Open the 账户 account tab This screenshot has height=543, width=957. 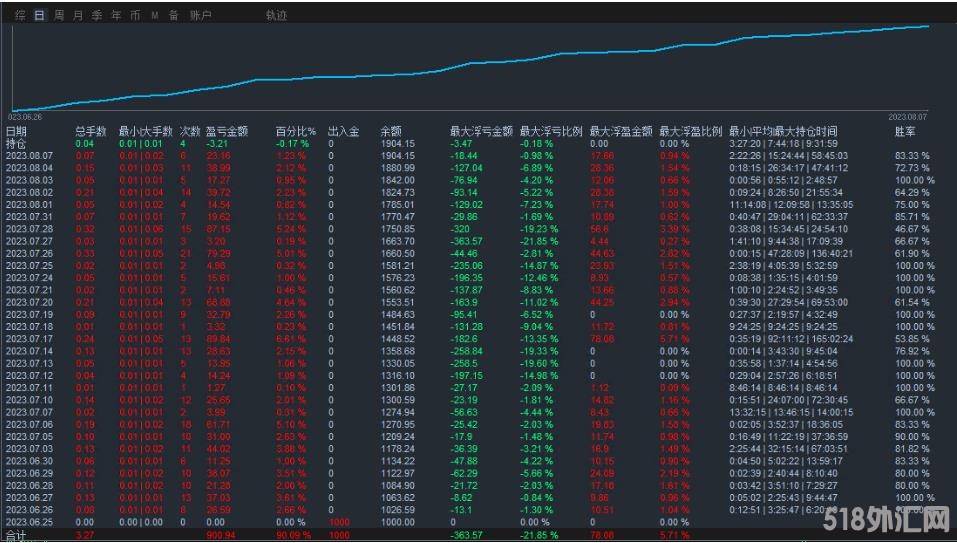[200, 16]
